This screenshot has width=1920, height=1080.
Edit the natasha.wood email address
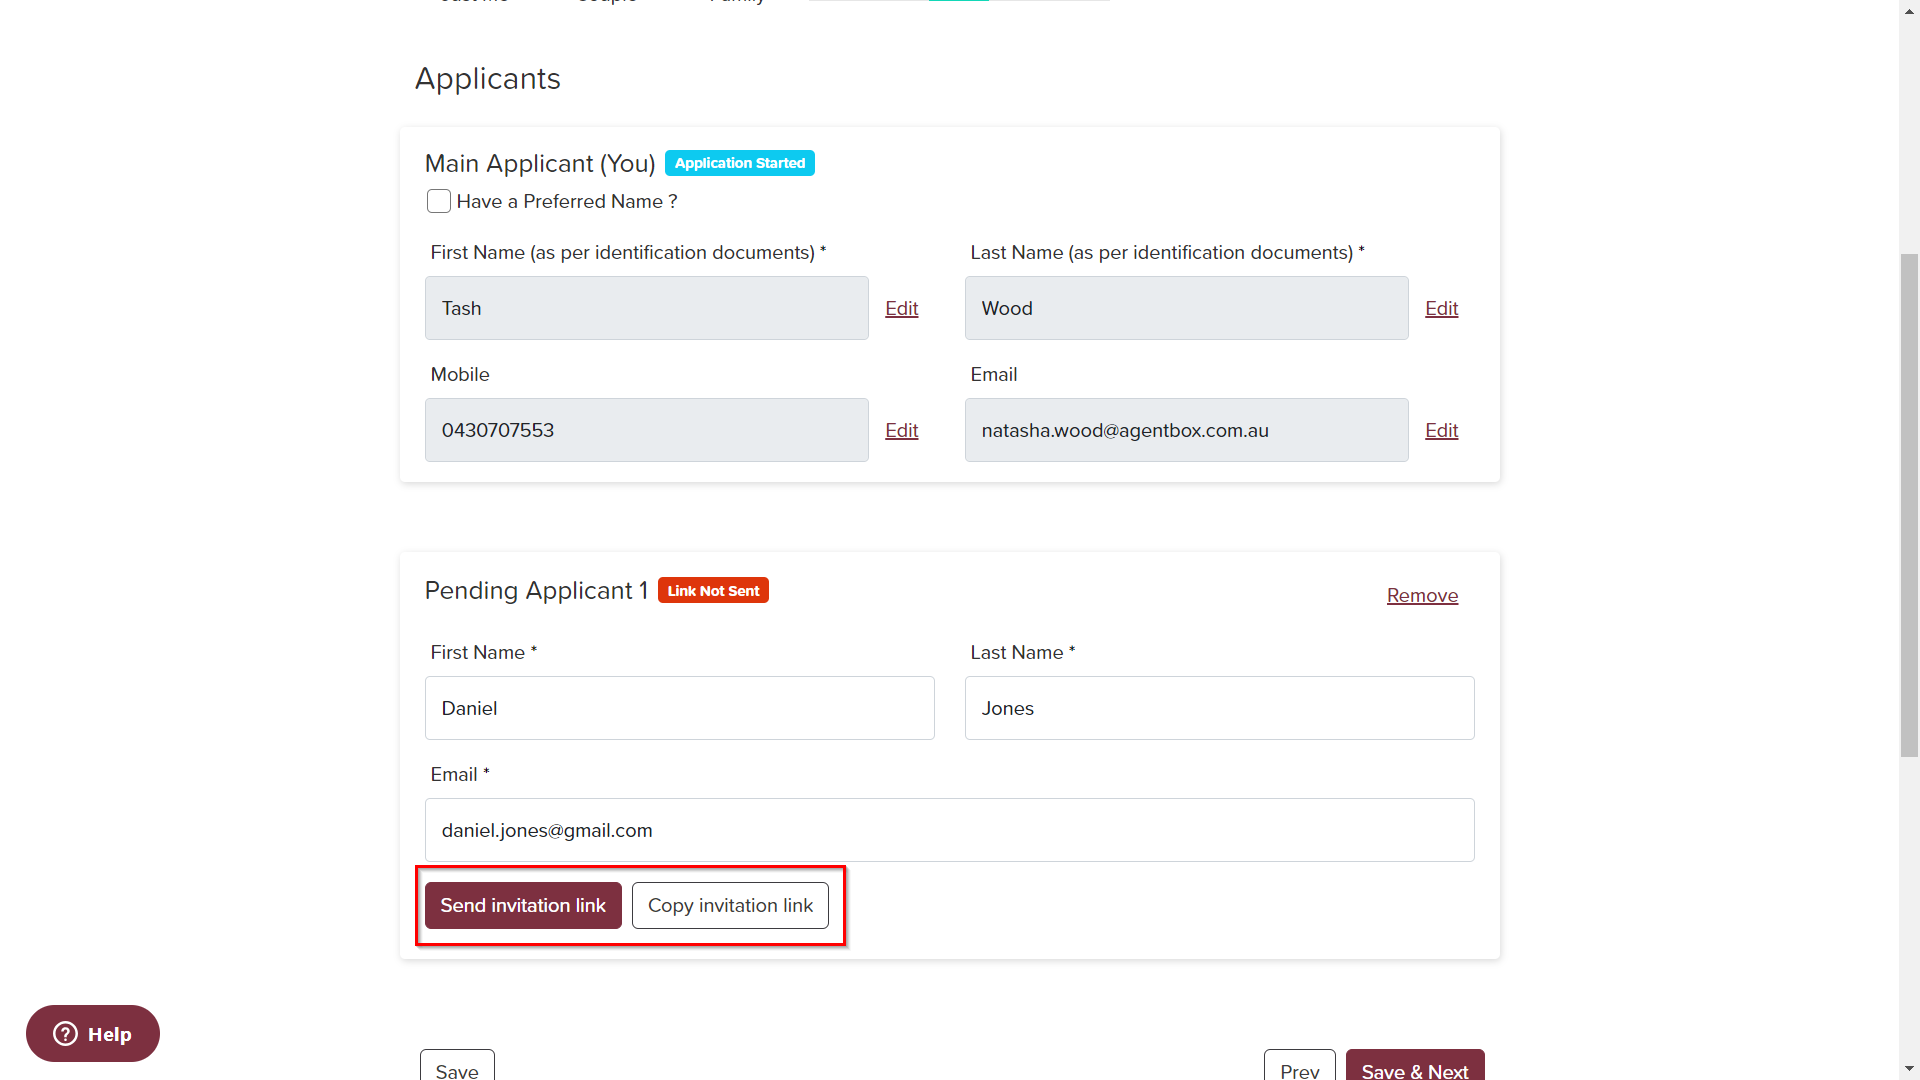click(x=1441, y=430)
